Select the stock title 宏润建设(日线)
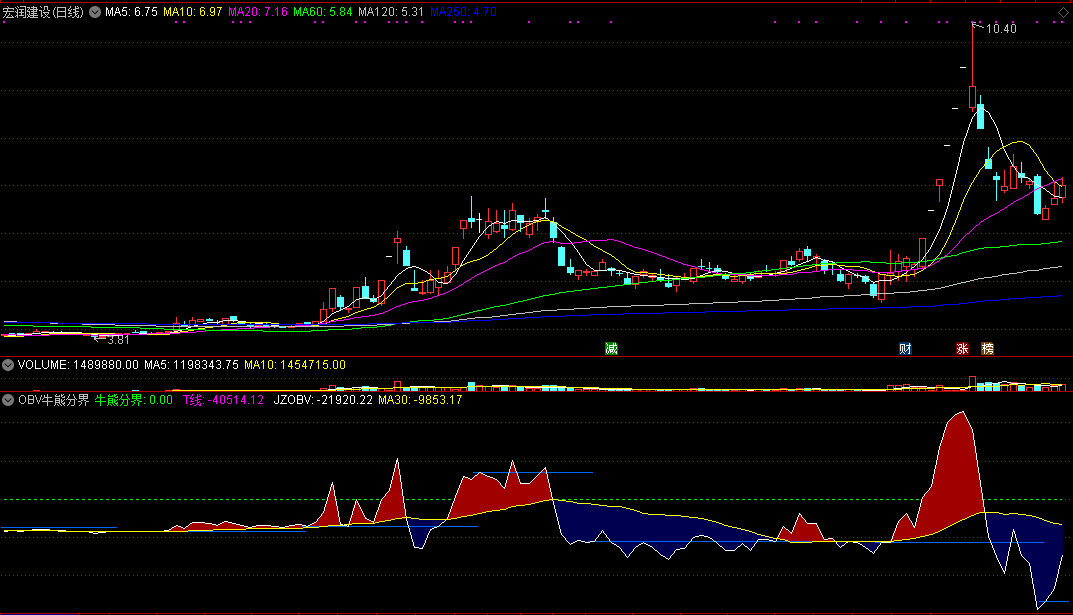Image resolution: width=1073 pixels, height=615 pixels. tap(43, 12)
